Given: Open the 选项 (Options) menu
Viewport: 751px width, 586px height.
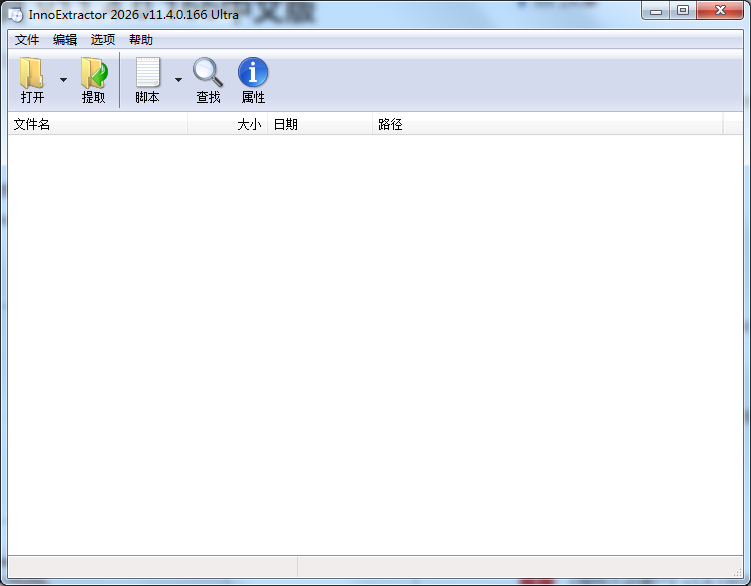Looking at the screenshot, I should [103, 40].
